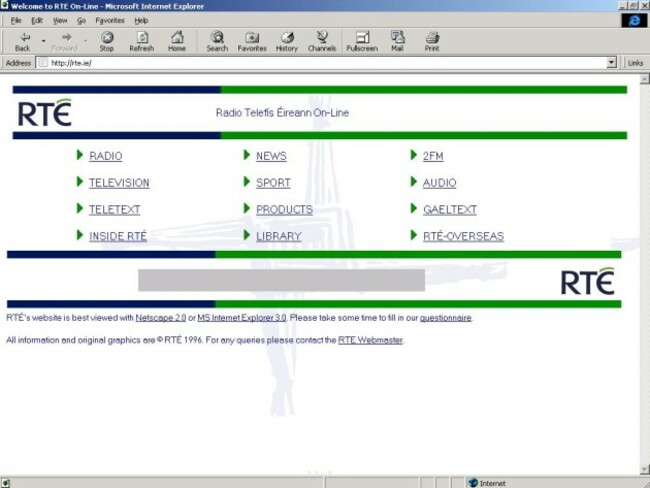
Task: Click the RTÉ logo at lower right
Action: tap(588, 282)
